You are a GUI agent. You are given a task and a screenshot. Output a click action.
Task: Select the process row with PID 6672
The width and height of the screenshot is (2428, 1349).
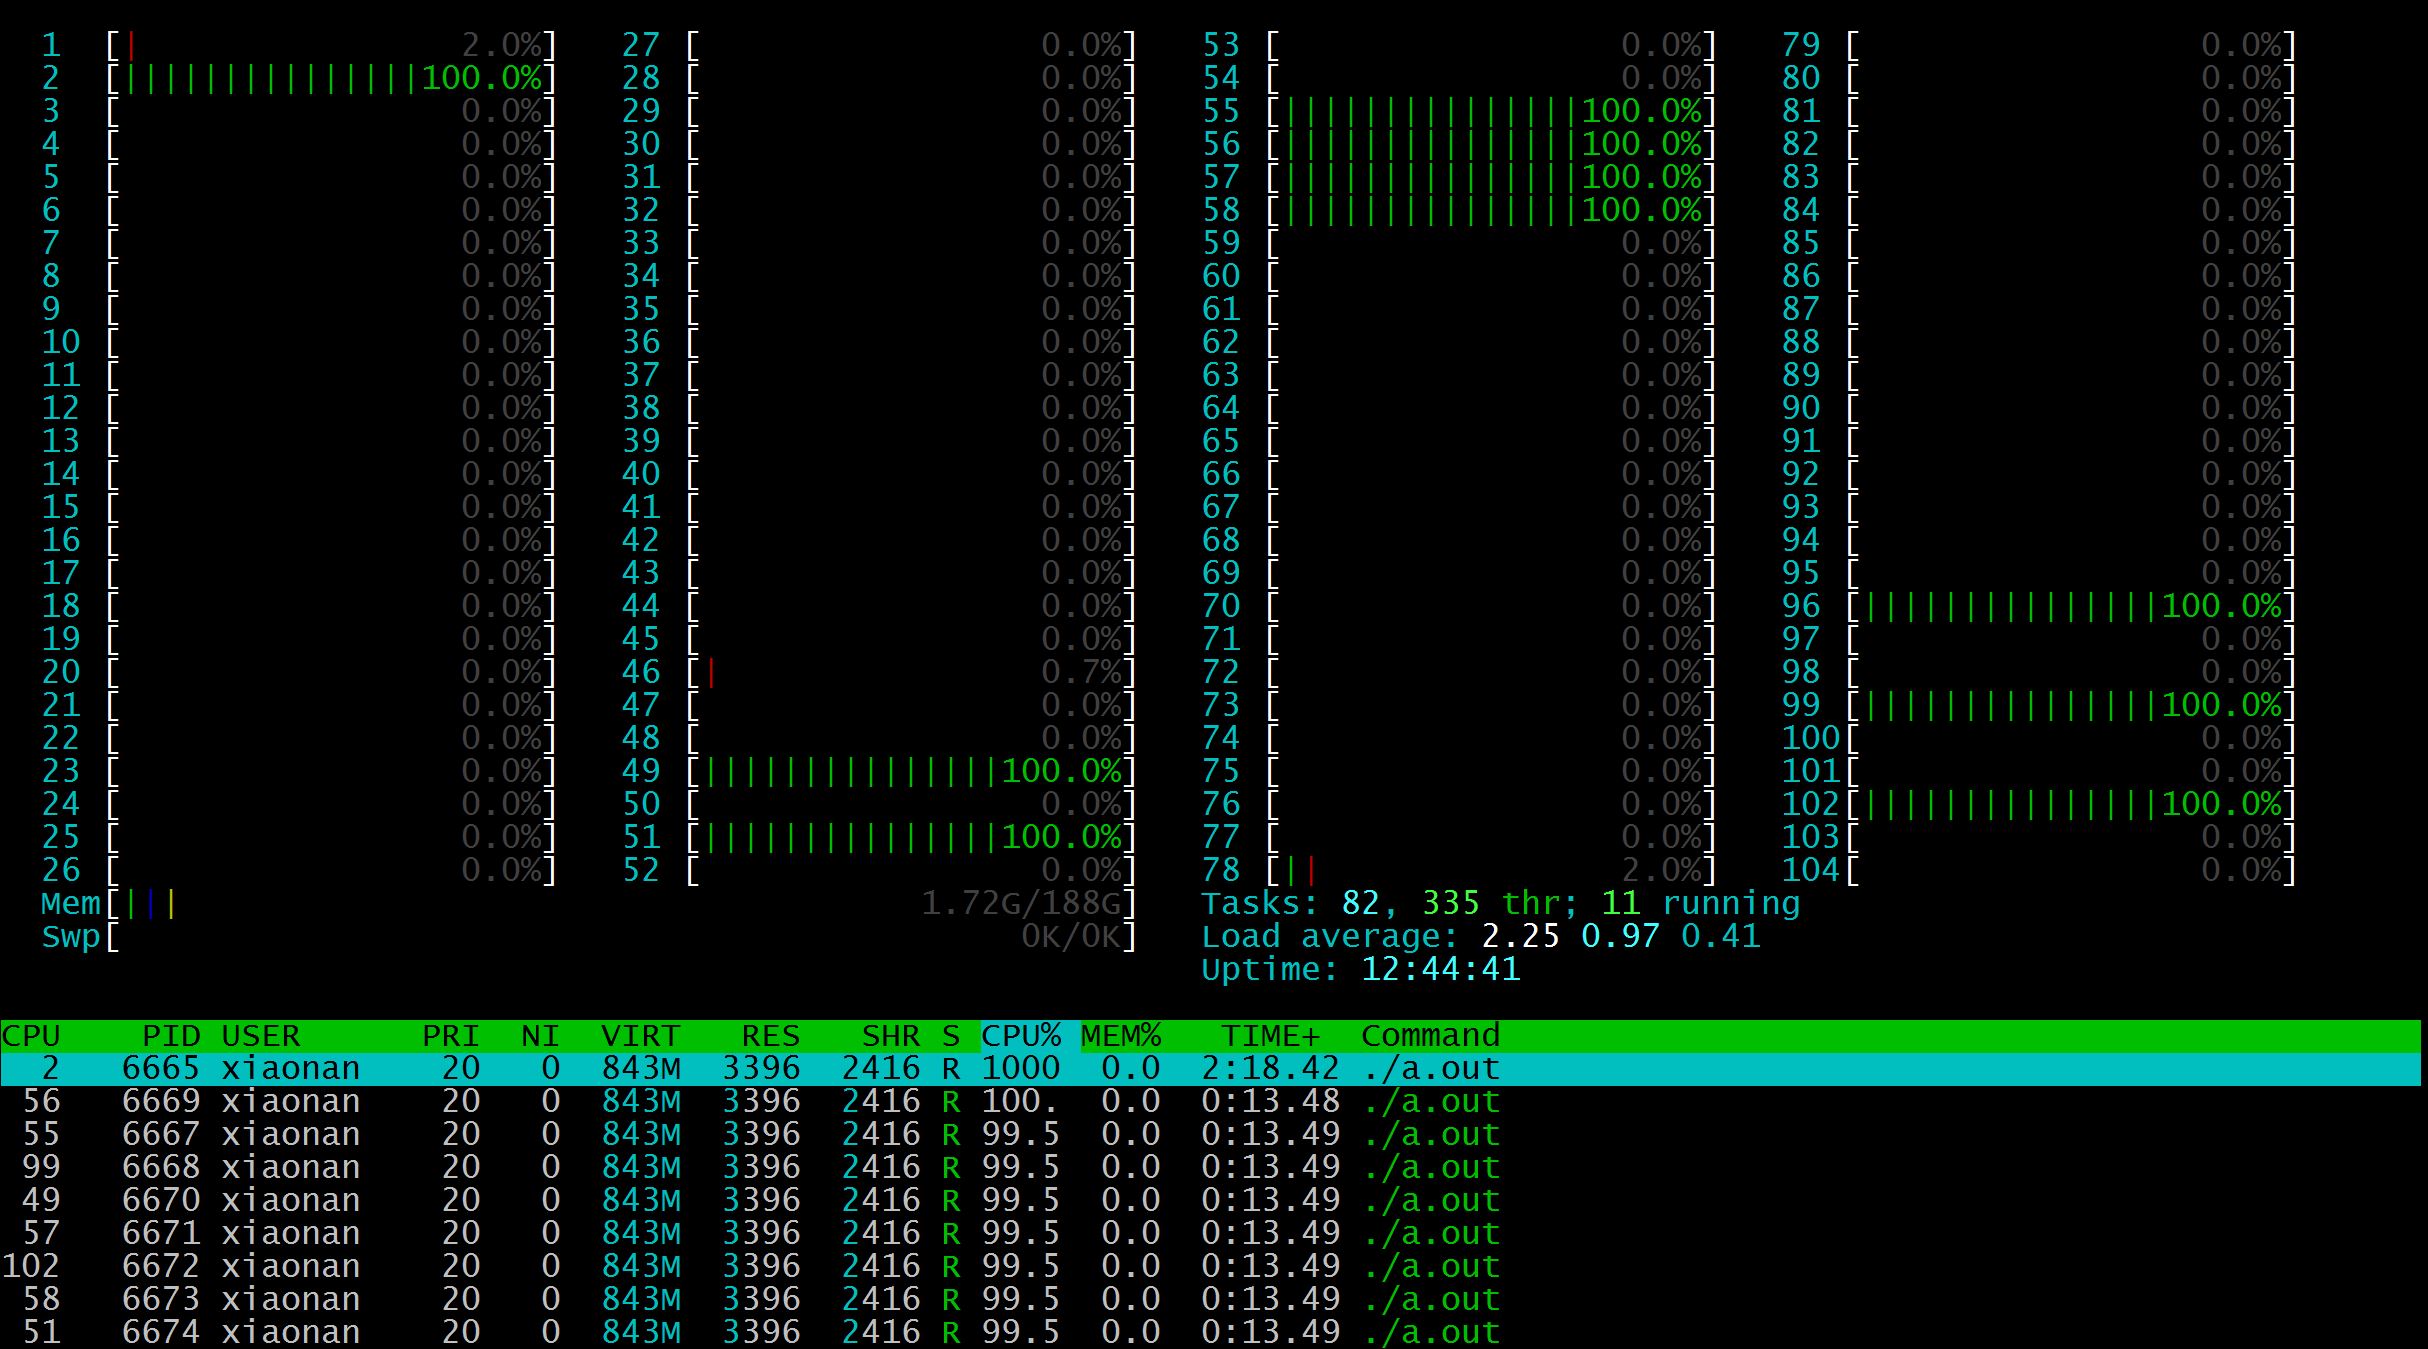click(x=160, y=1266)
